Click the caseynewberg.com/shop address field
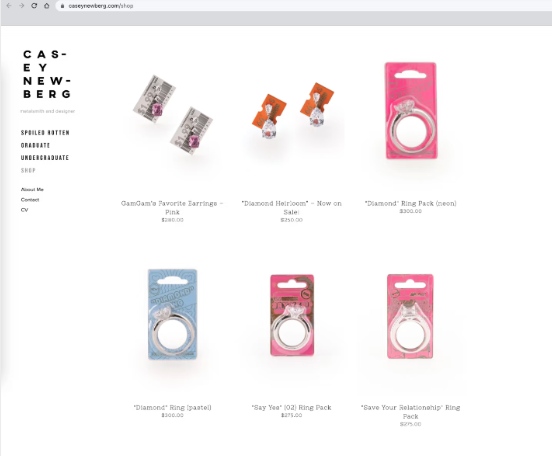 (303, 6)
